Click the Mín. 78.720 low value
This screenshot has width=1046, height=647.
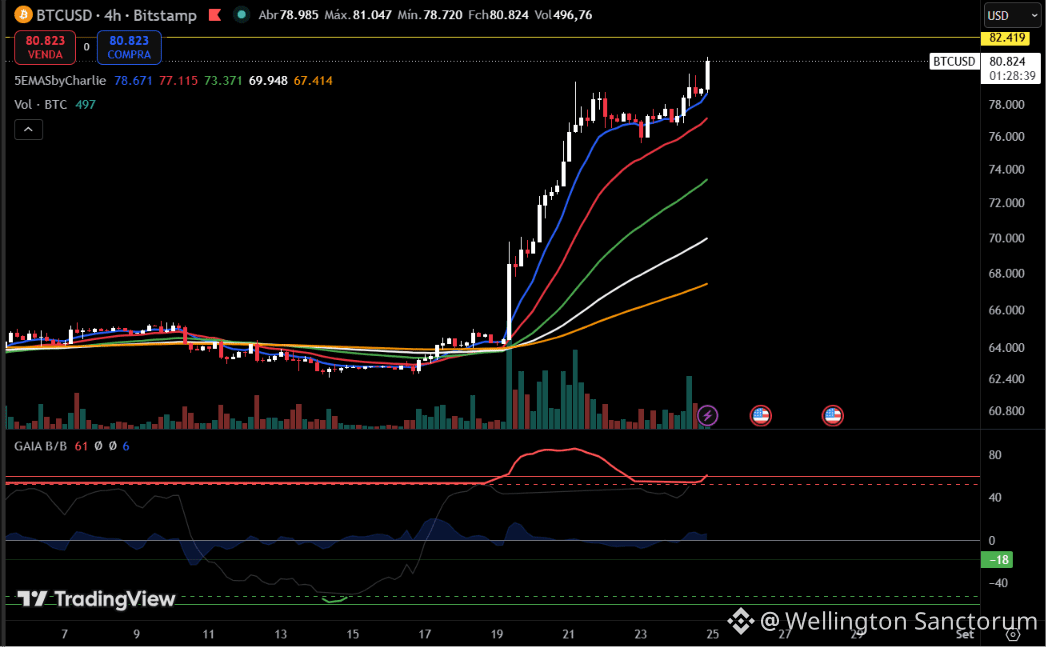point(430,15)
